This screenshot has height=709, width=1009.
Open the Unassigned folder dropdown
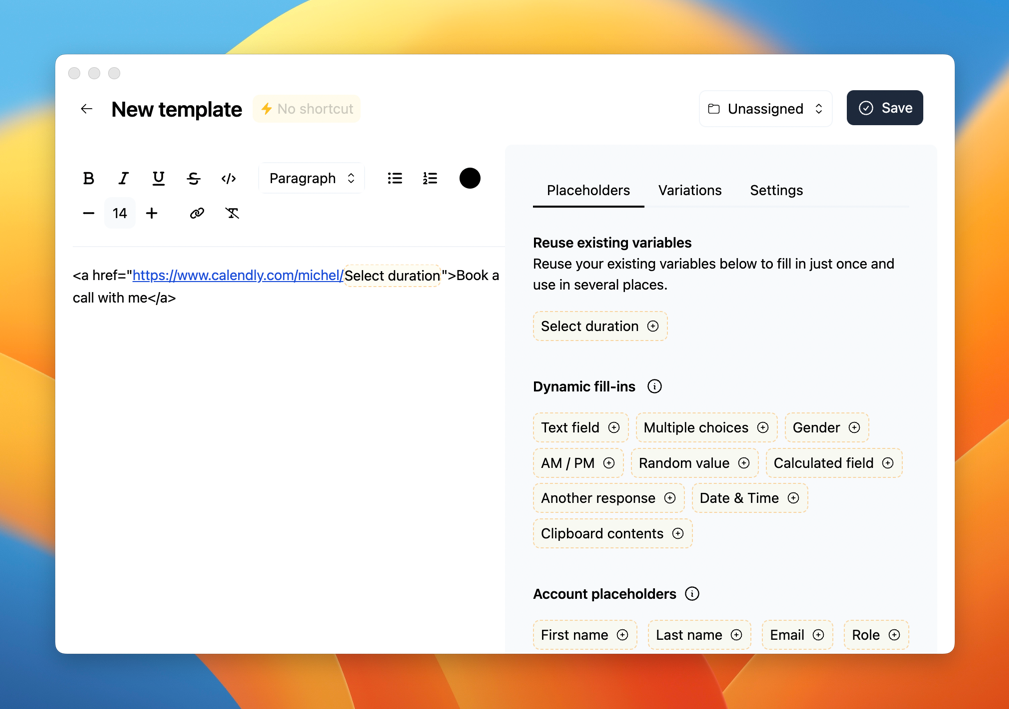click(x=765, y=107)
